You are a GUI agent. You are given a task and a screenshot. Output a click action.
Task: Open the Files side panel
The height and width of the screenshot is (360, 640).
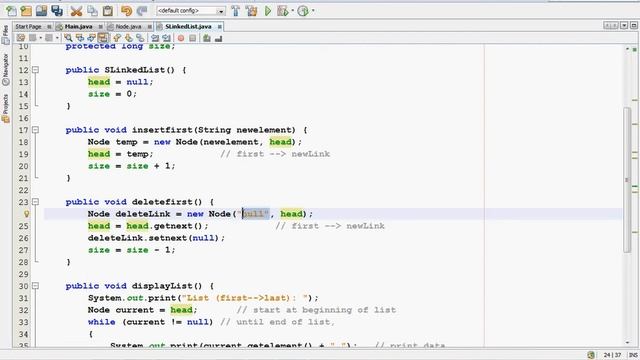[x=5, y=35]
